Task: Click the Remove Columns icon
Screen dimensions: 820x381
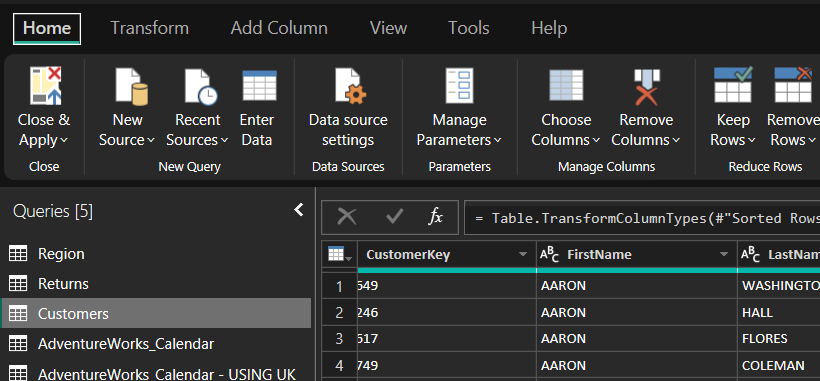Action: click(x=646, y=87)
